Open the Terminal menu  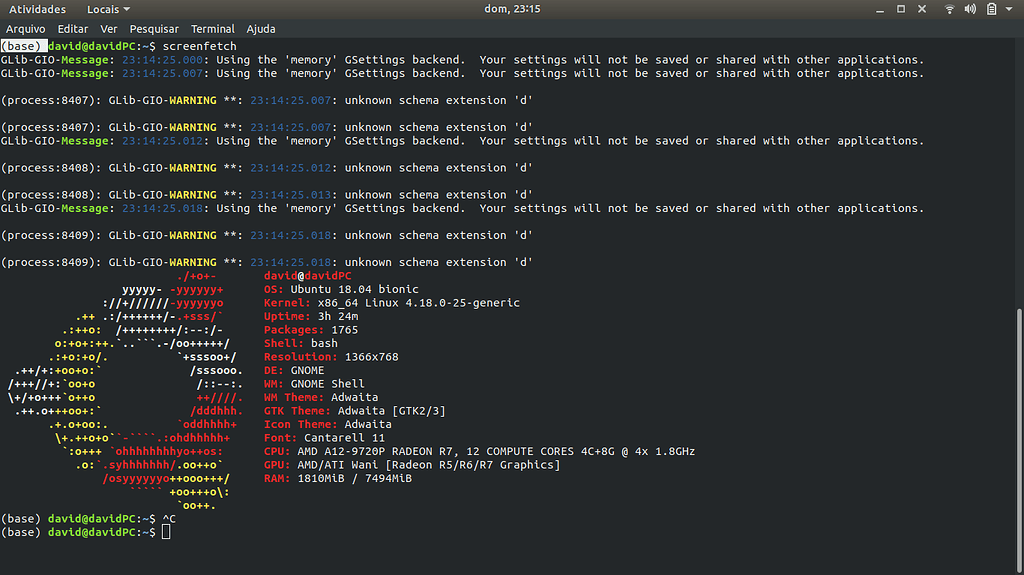pyautogui.click(x=212, y=29)
